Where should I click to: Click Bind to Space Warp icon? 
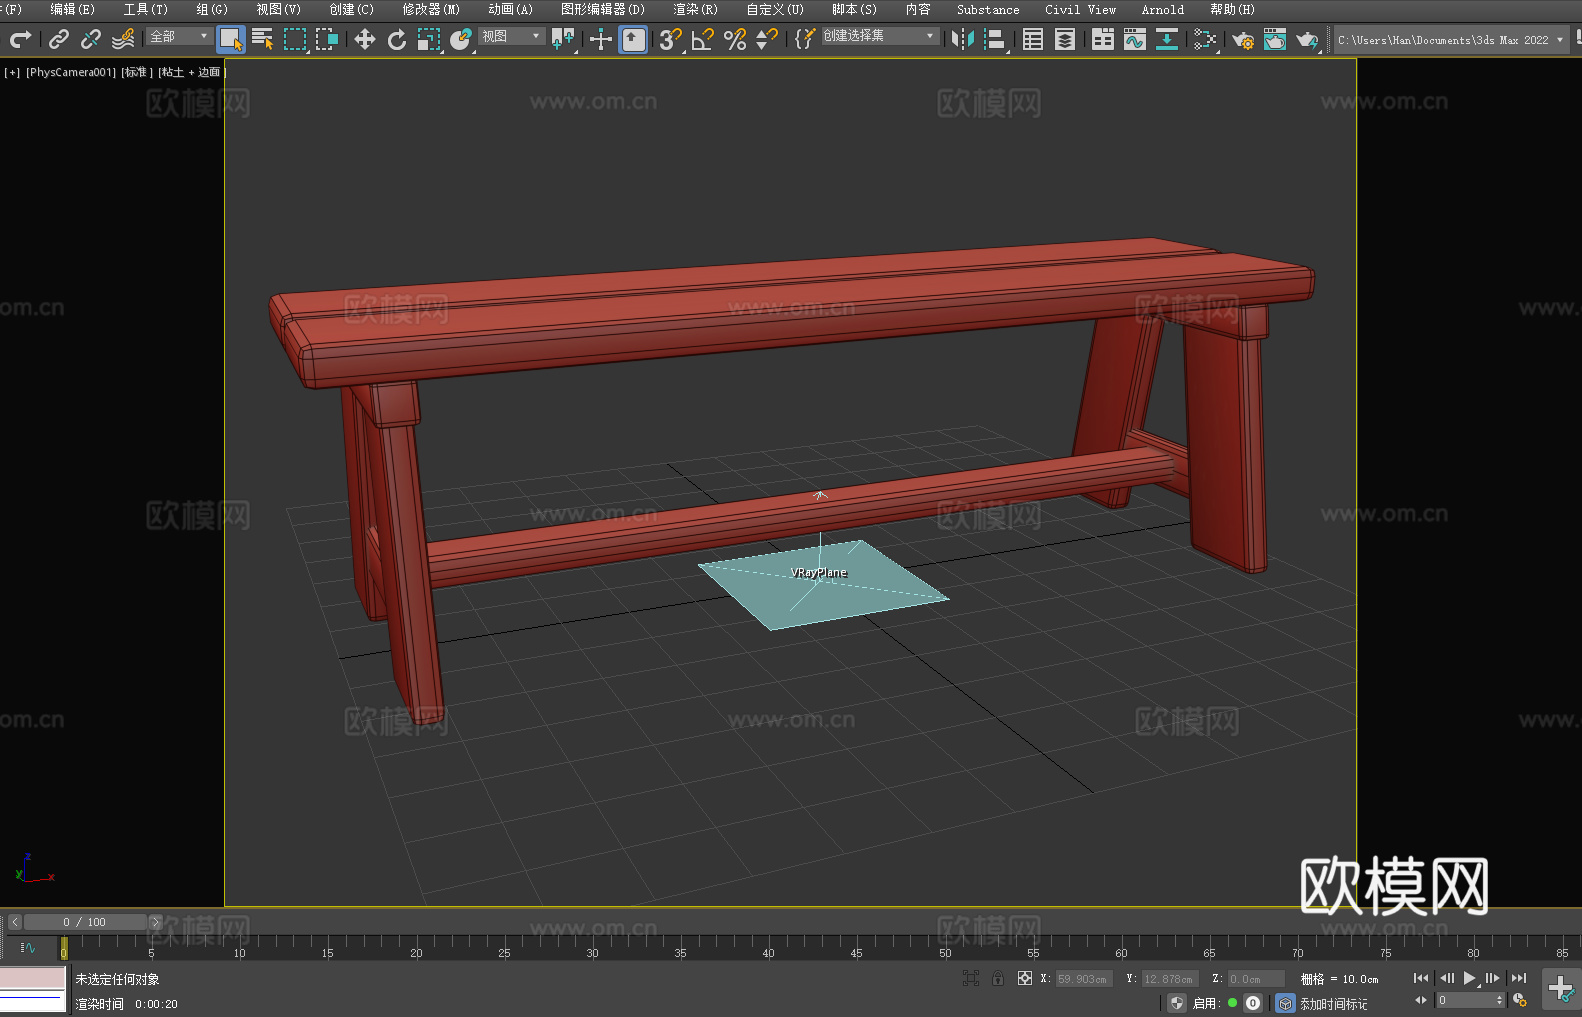[x=123, y=39]
